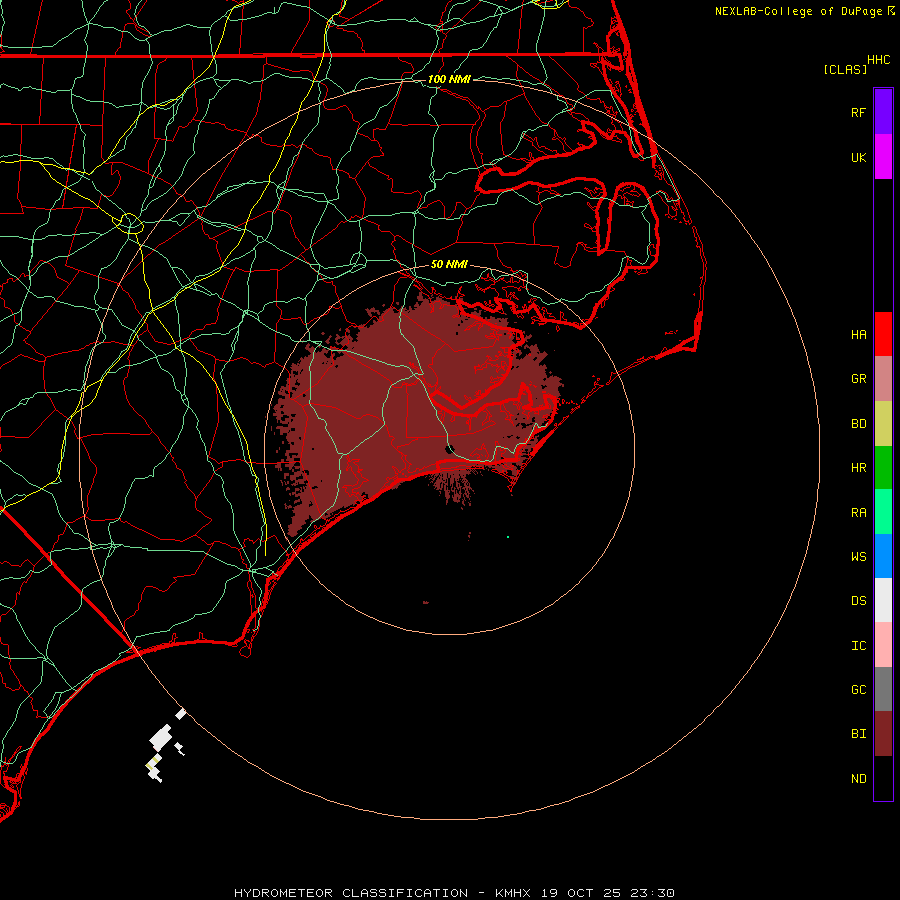Select the GR pink legend swatch
Image resolution: width=900 pixels, height=900 pixels.
point(883,379)
